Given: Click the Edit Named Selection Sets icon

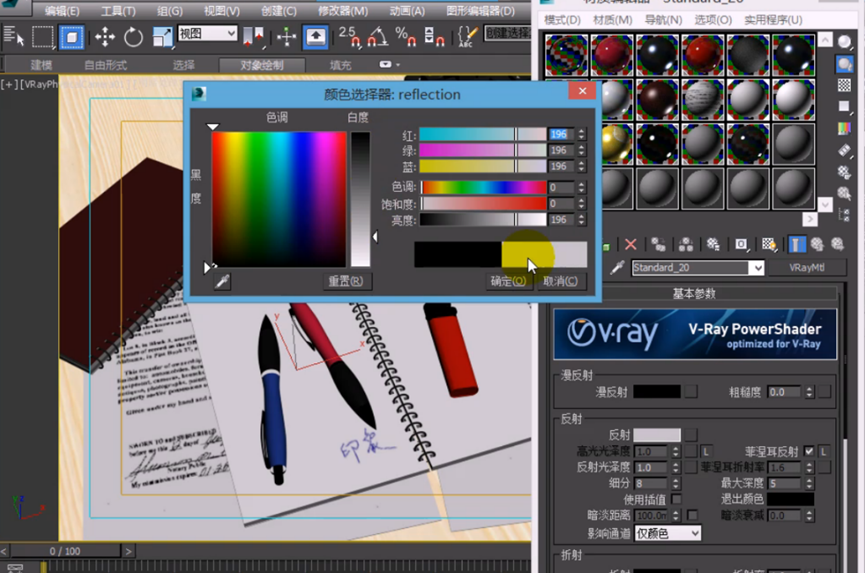Looking at the screenshot, I should click(x=468, y=37).
